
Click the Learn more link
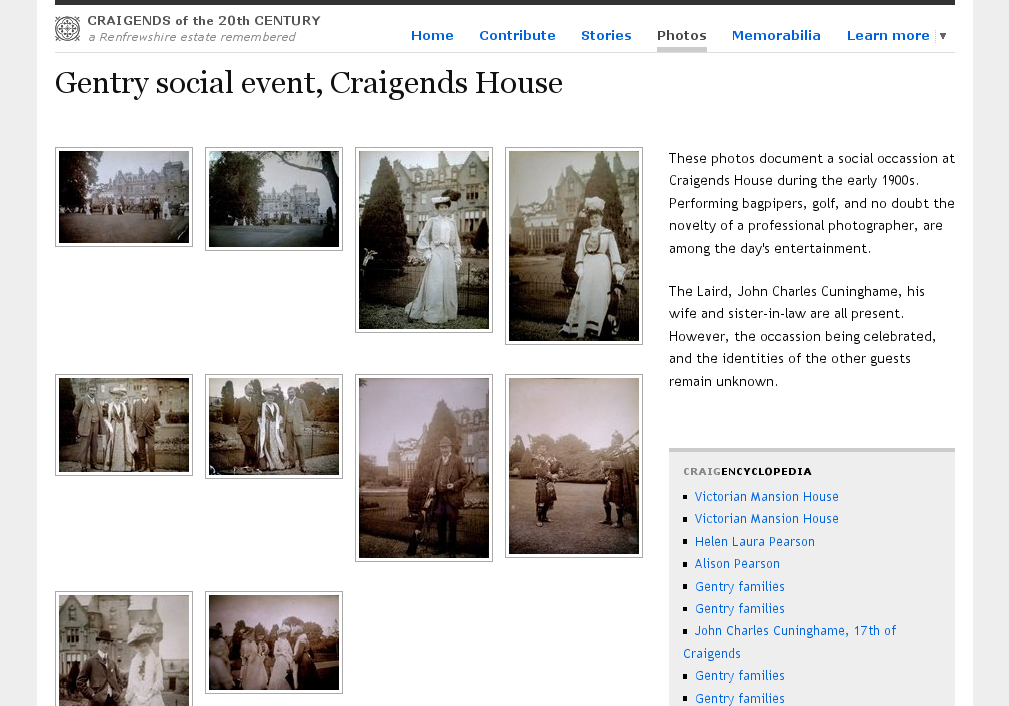point(887,36)
